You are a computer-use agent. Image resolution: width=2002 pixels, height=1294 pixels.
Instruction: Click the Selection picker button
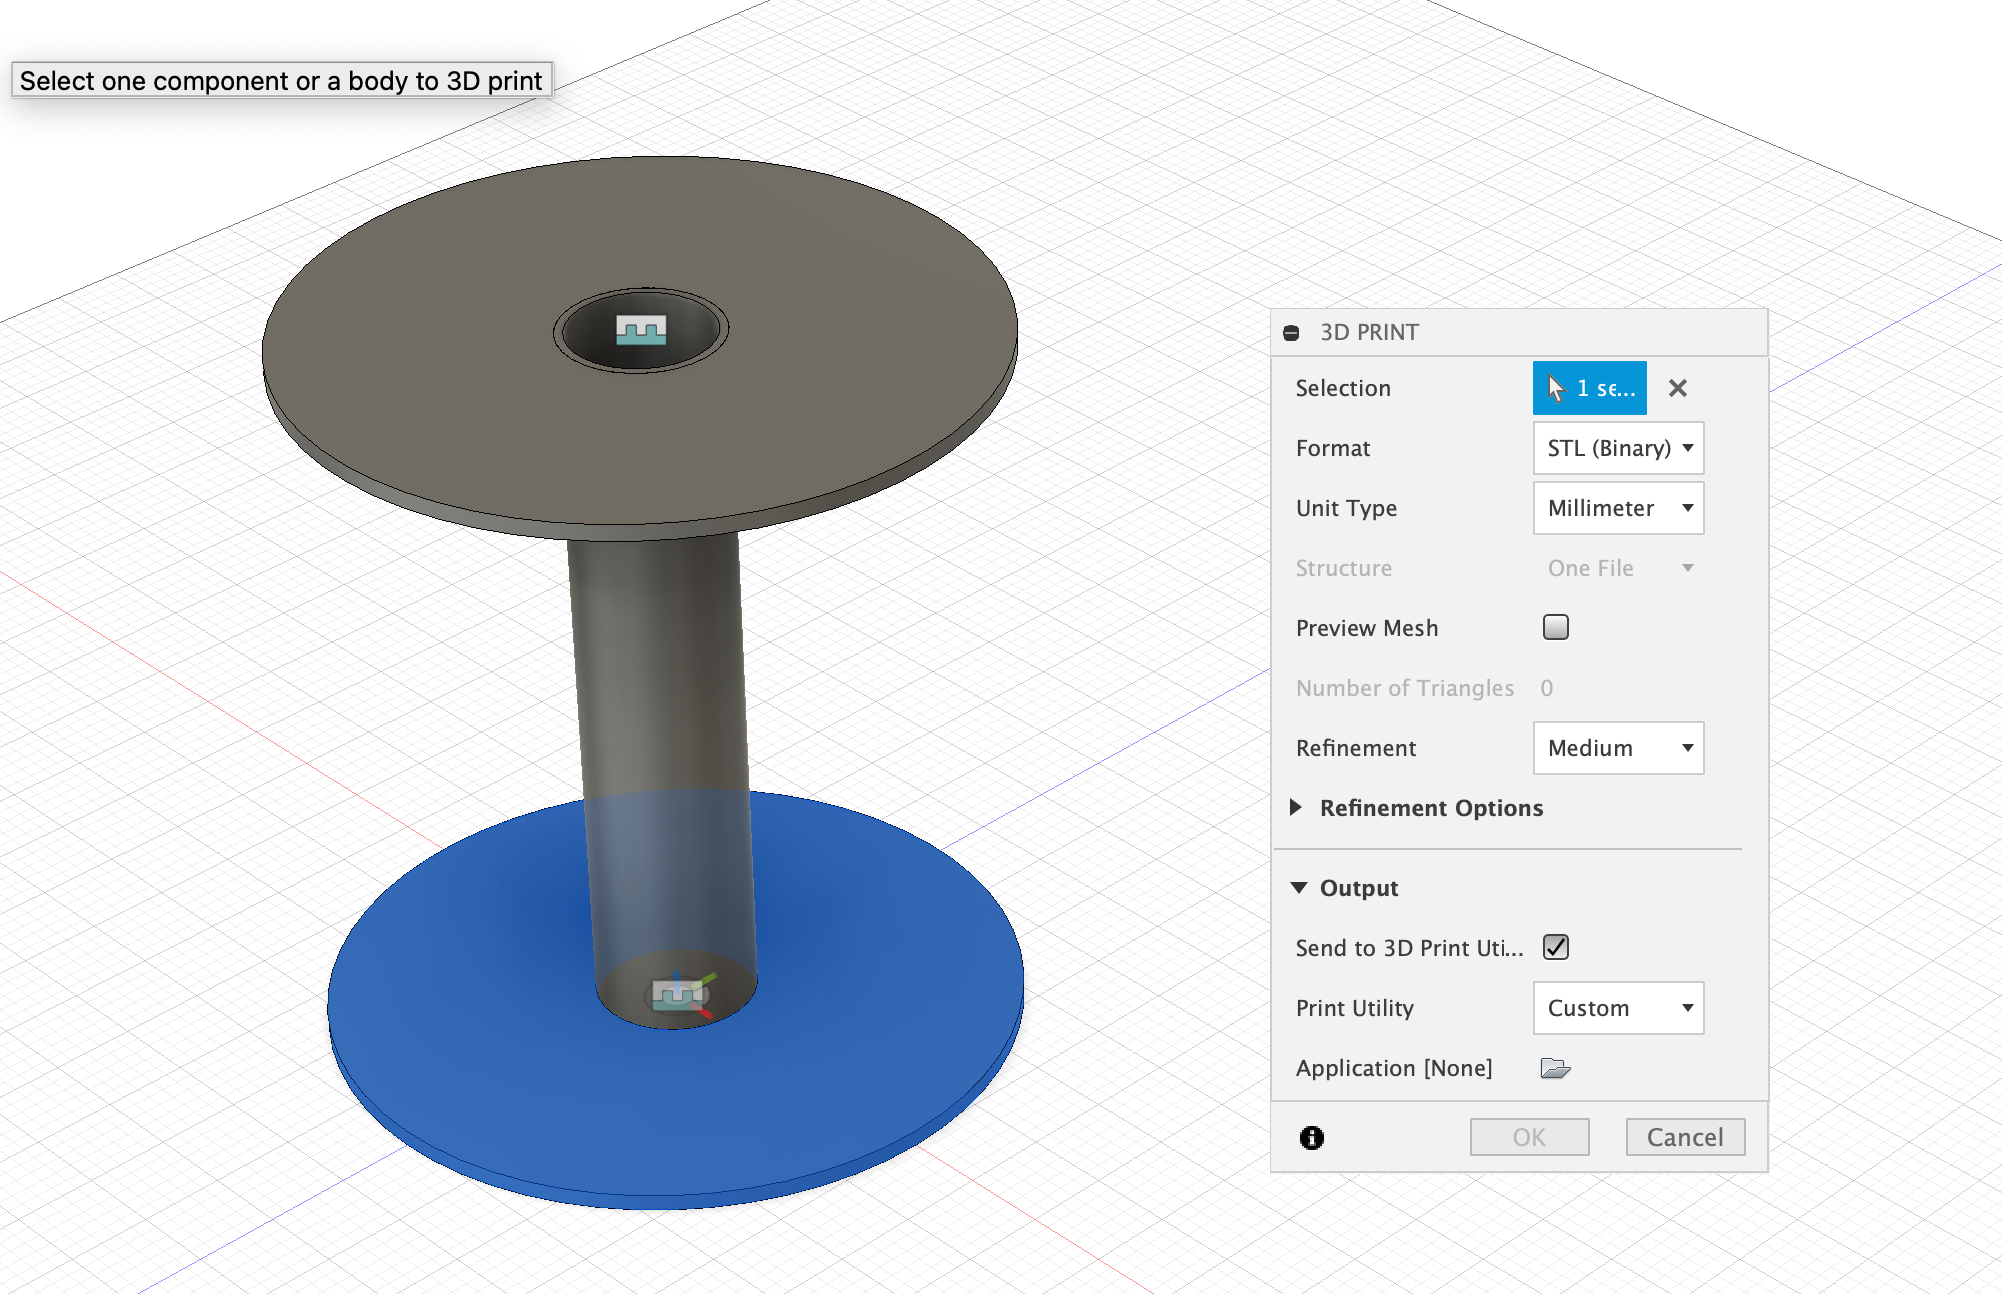click(1589, 388)
